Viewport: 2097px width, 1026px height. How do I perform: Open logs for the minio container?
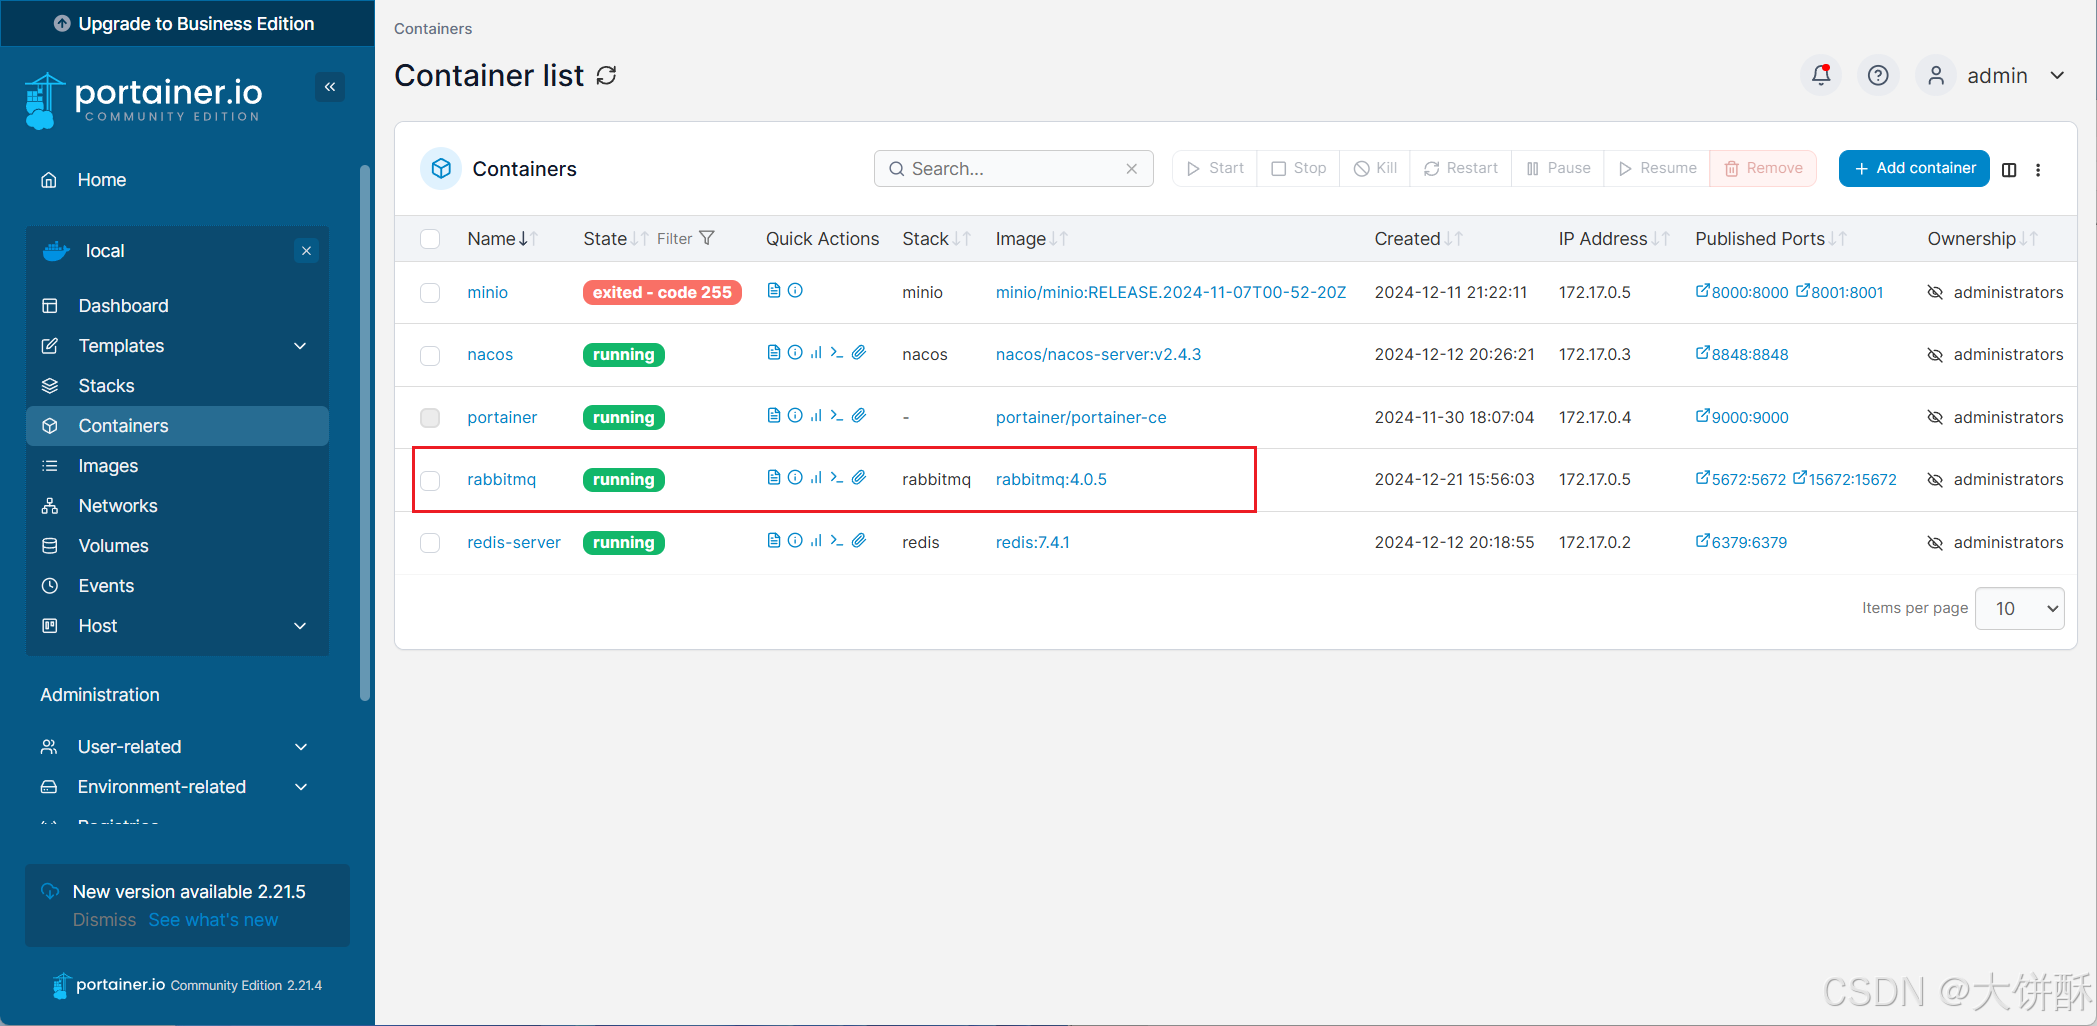coord(773,290)
